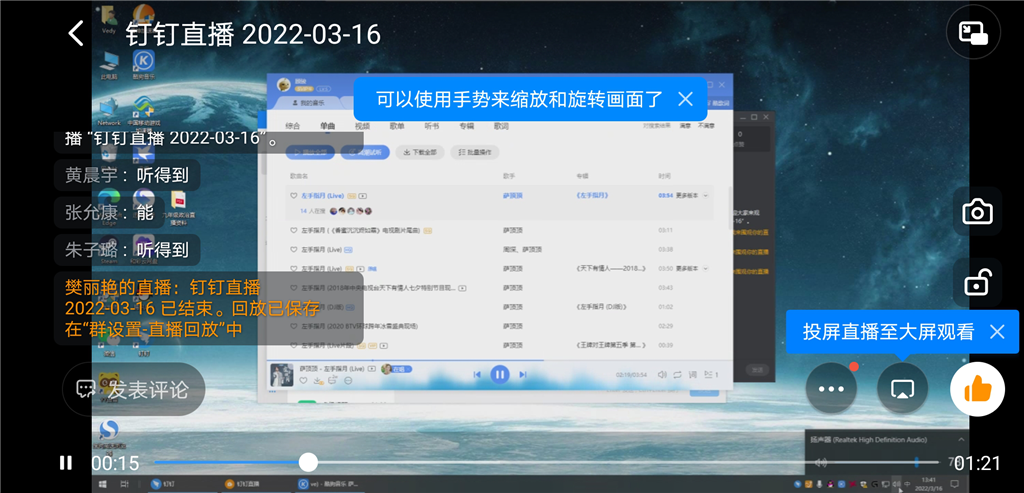
Task: Tap 朱子璐's comment 听得到
Action: pos(127,249)
